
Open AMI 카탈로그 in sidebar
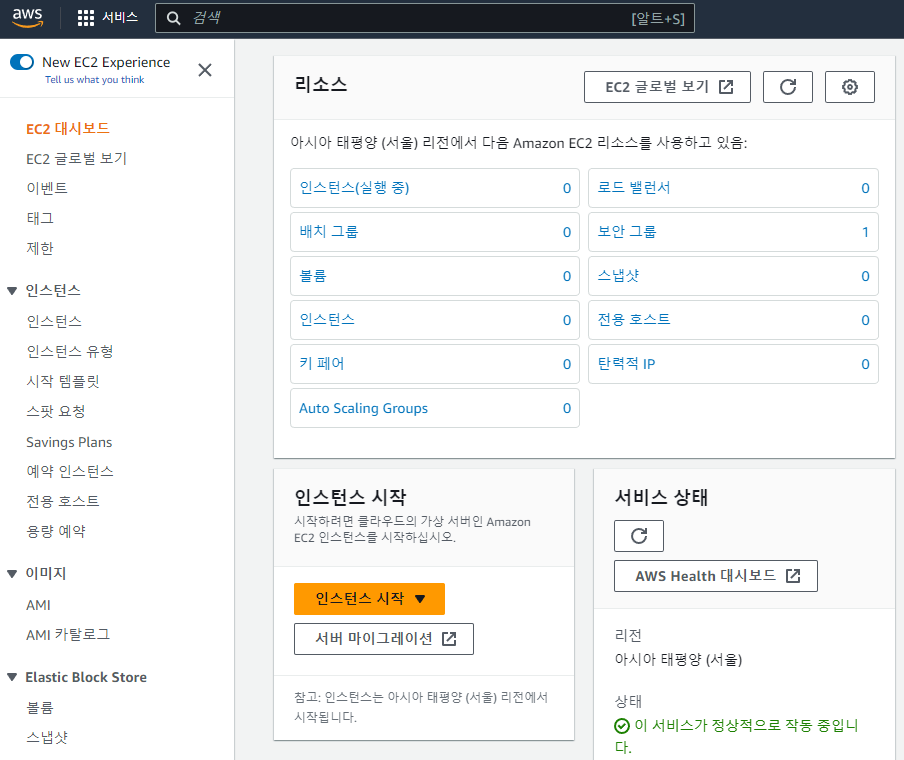coord(68,635)
